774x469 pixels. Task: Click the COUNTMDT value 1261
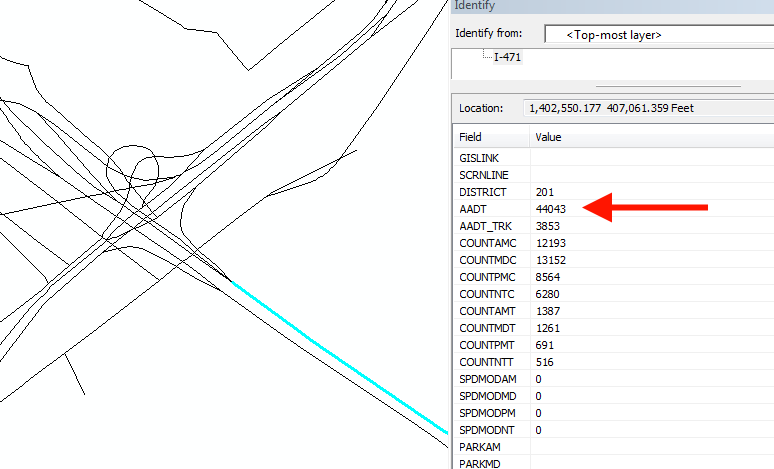547,328
